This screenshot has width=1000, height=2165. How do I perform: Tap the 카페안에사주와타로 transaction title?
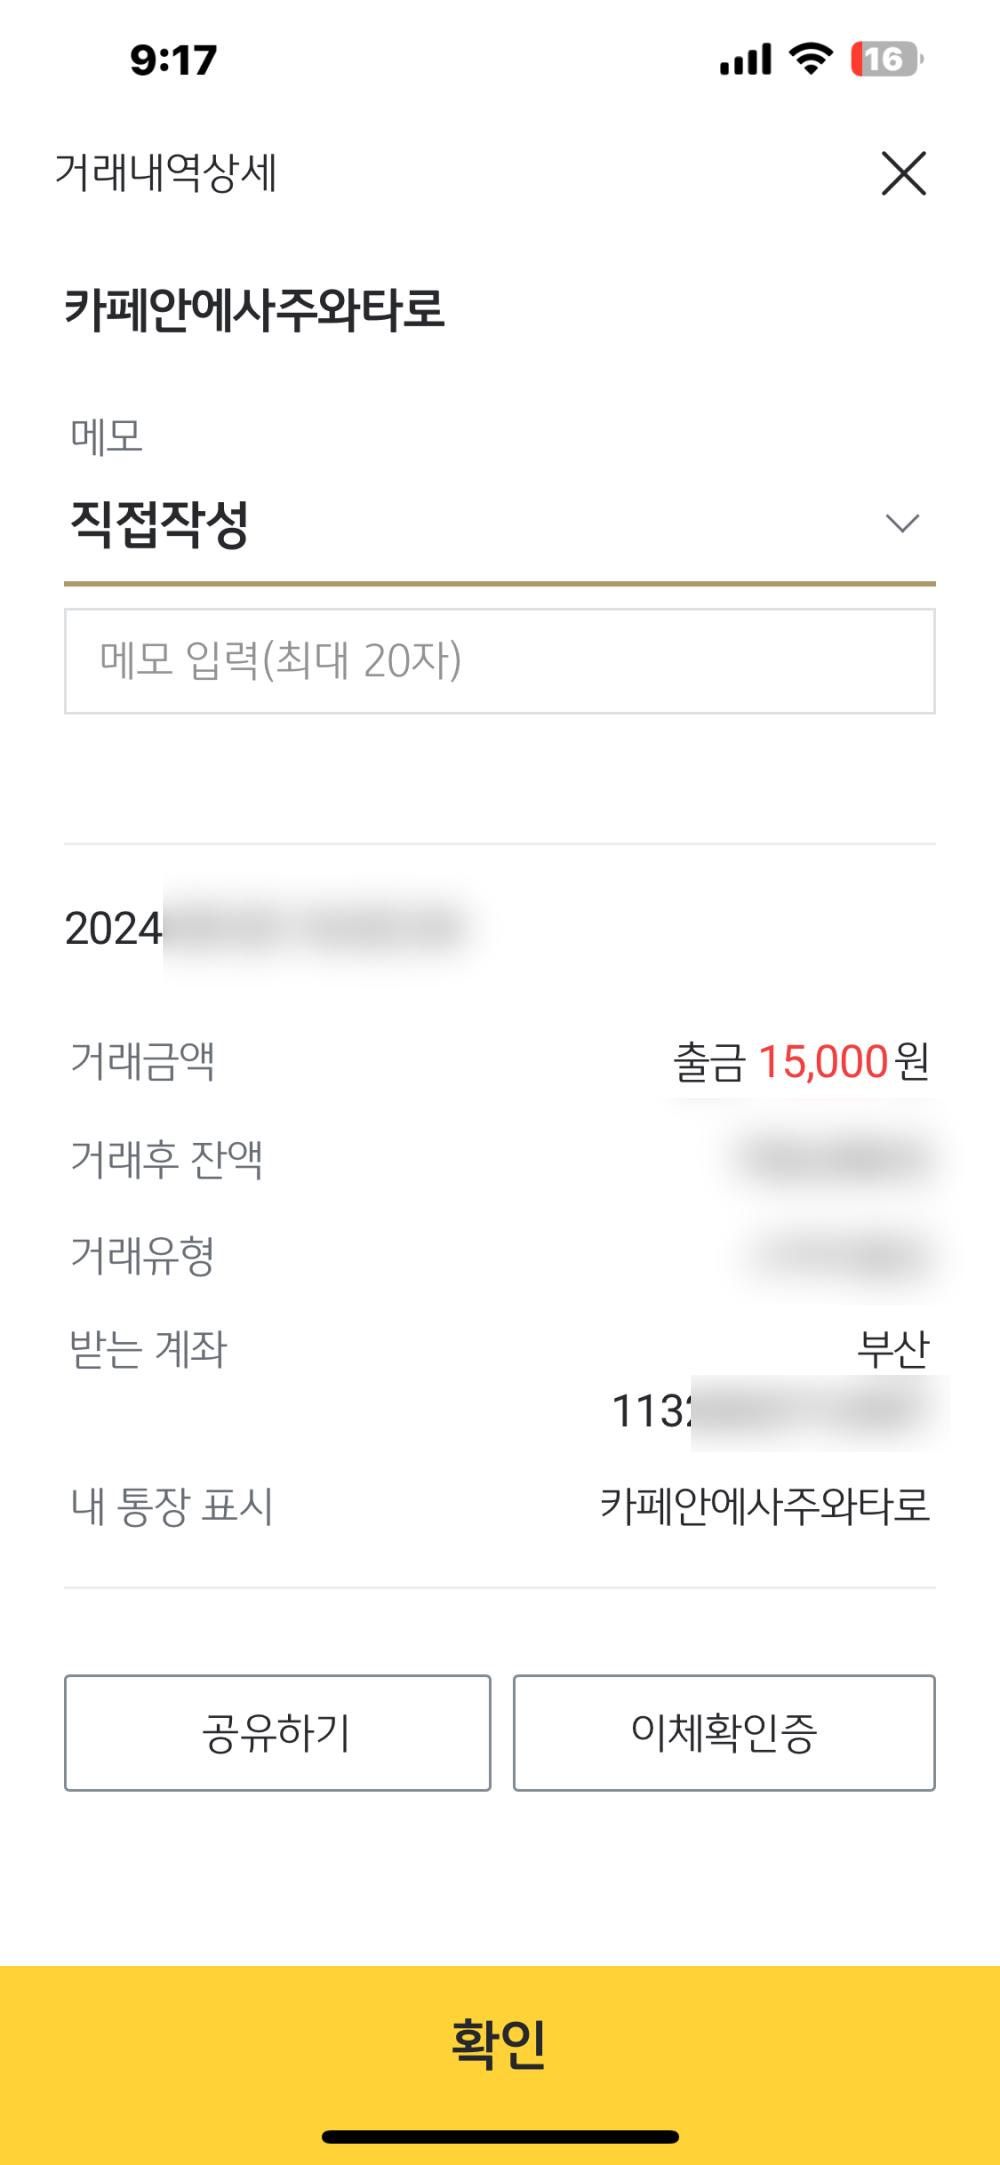(255, 309)
